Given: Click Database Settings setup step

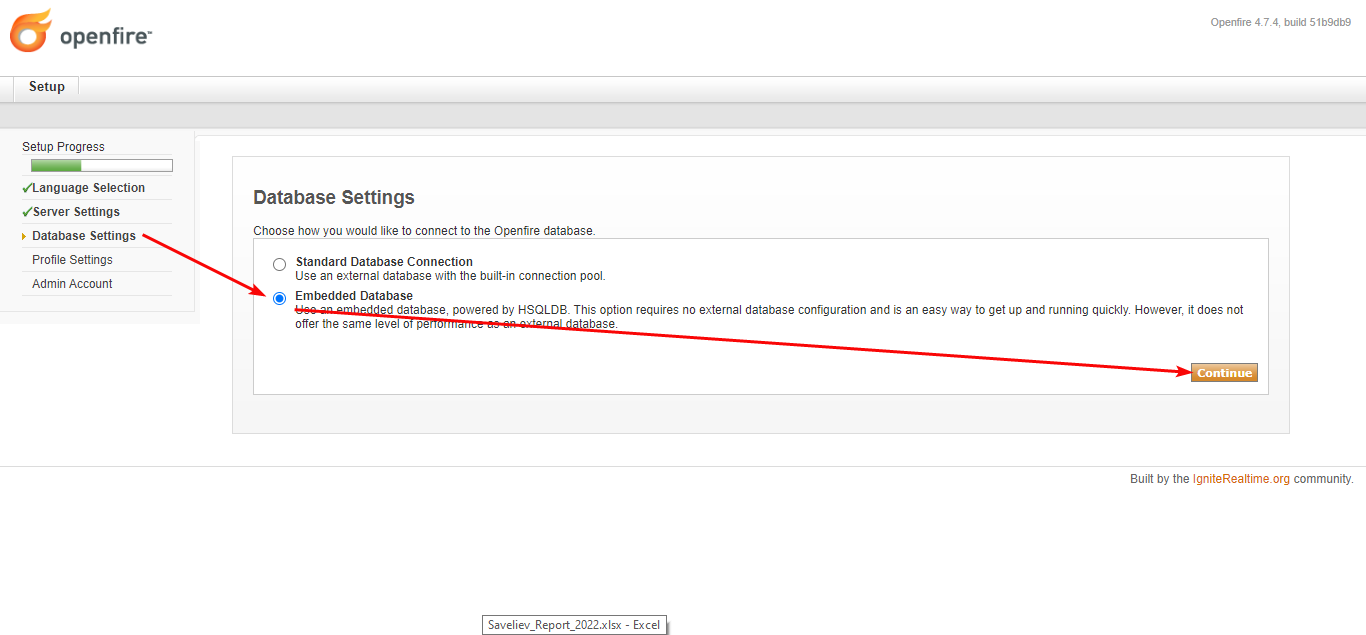Looking at the screenshot, I should 84,236.
